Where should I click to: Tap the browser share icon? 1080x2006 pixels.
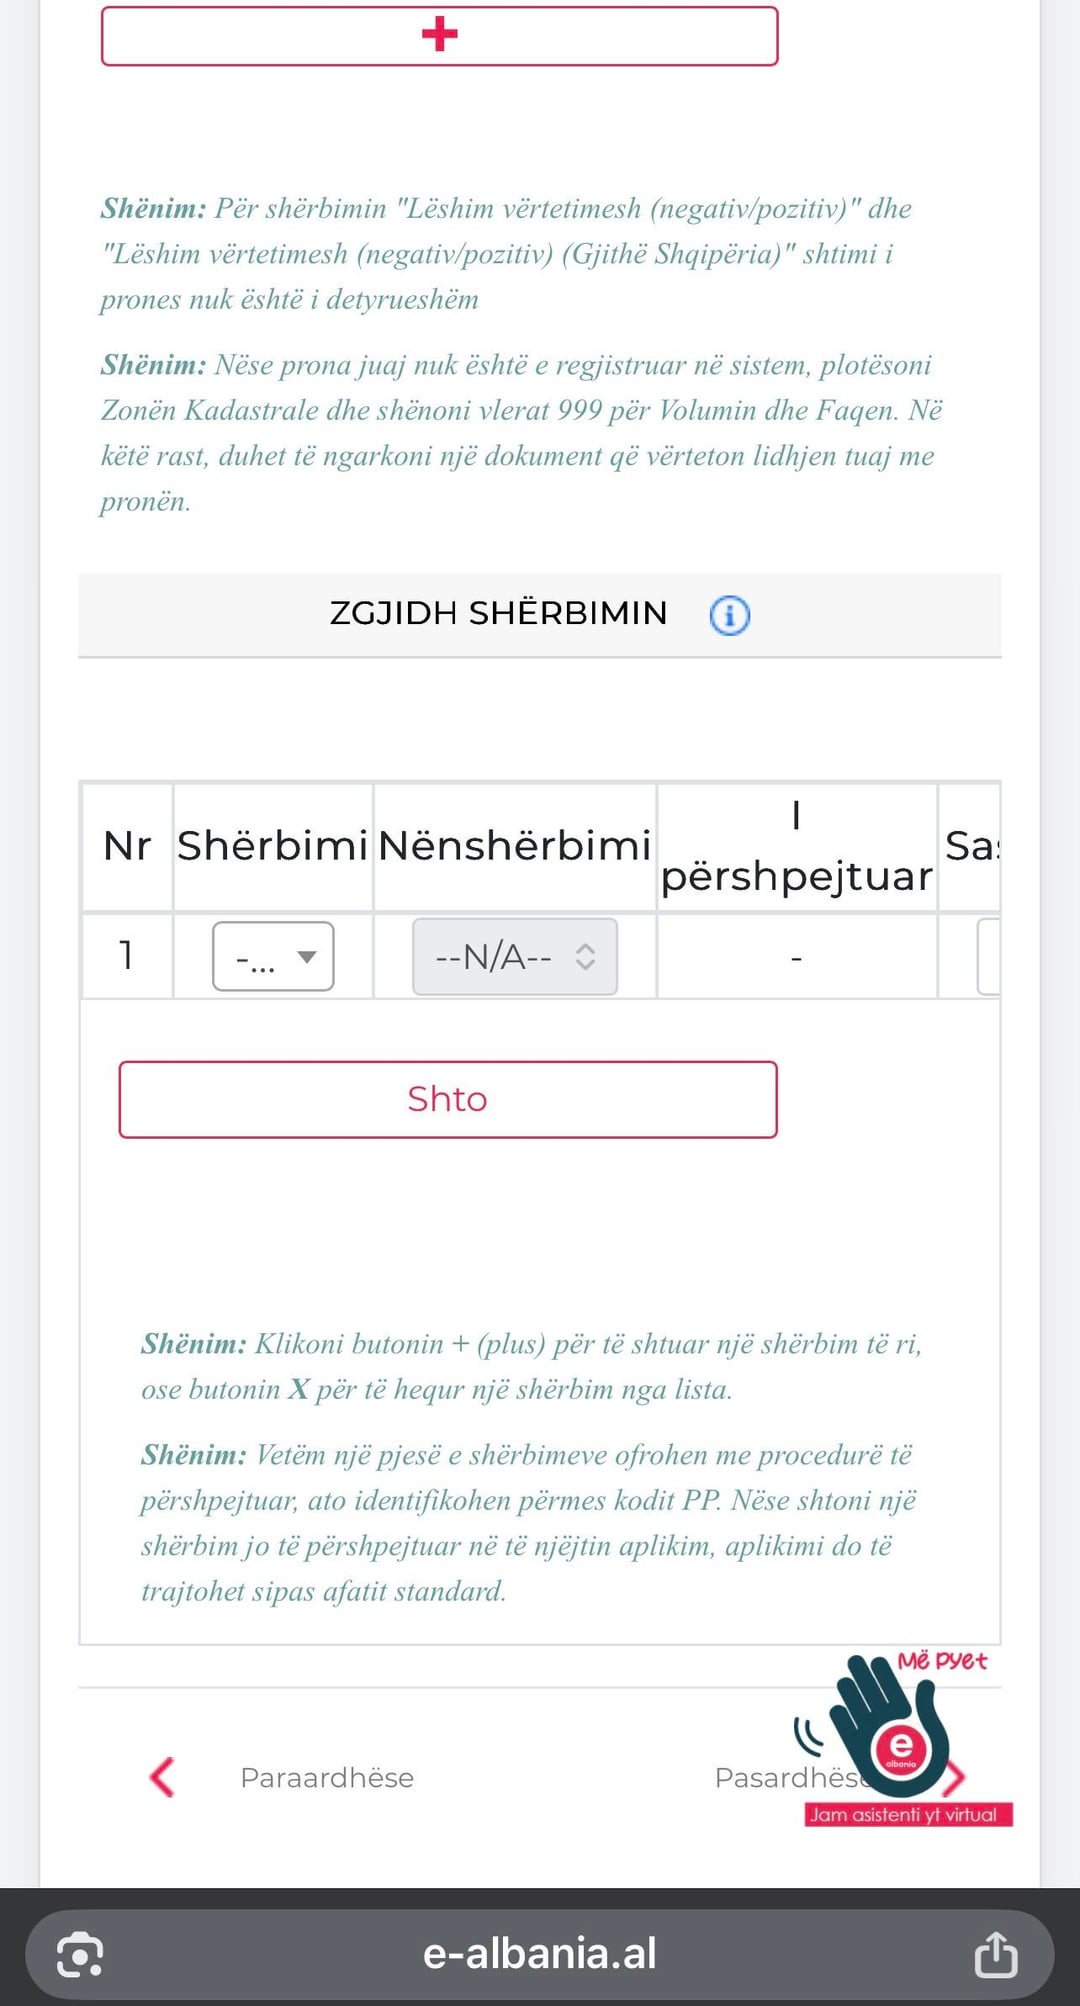point(995,1953)
